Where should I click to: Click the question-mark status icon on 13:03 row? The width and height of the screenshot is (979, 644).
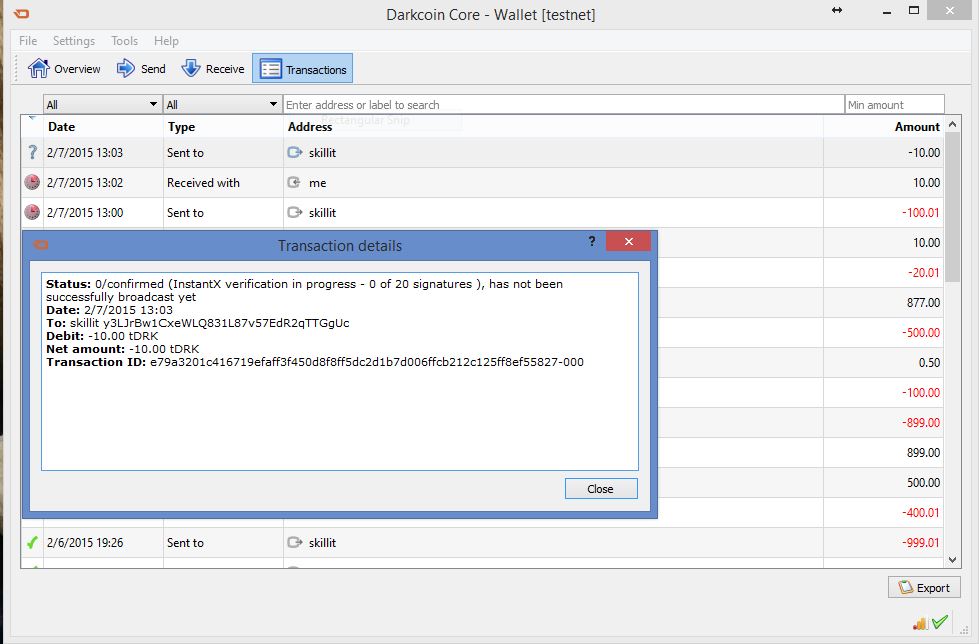pyautogui.click(x=32, y=152)
